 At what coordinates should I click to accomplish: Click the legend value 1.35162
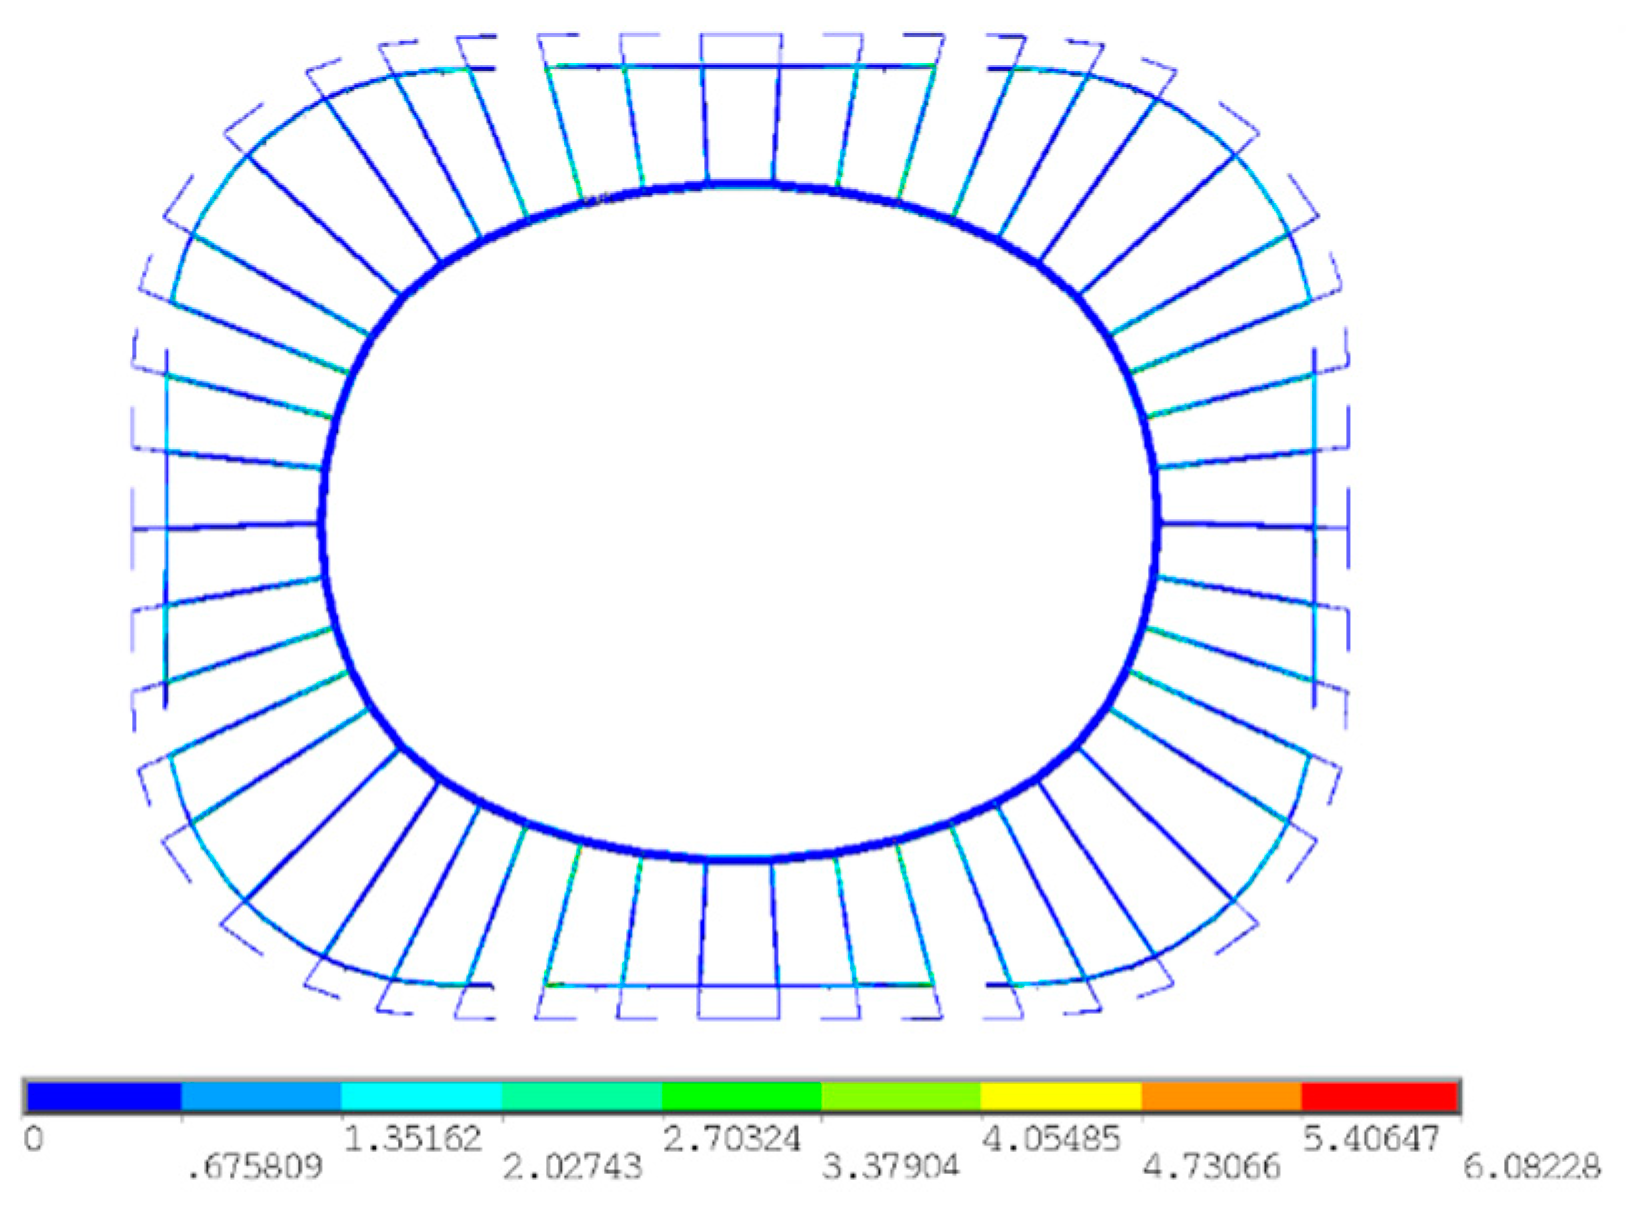412,1139
